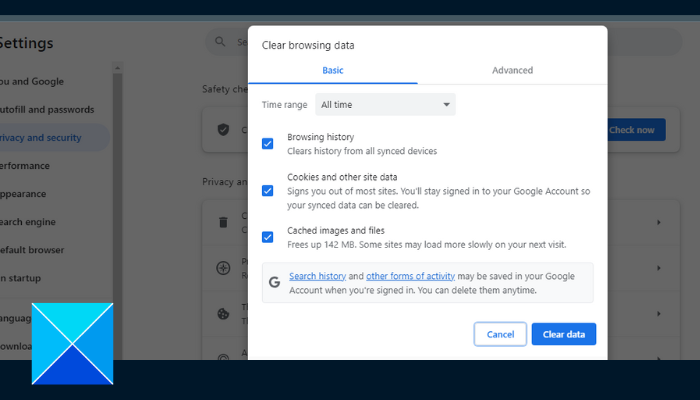
Task: Open the Time range dropdown
Action: tap(385, 104)
